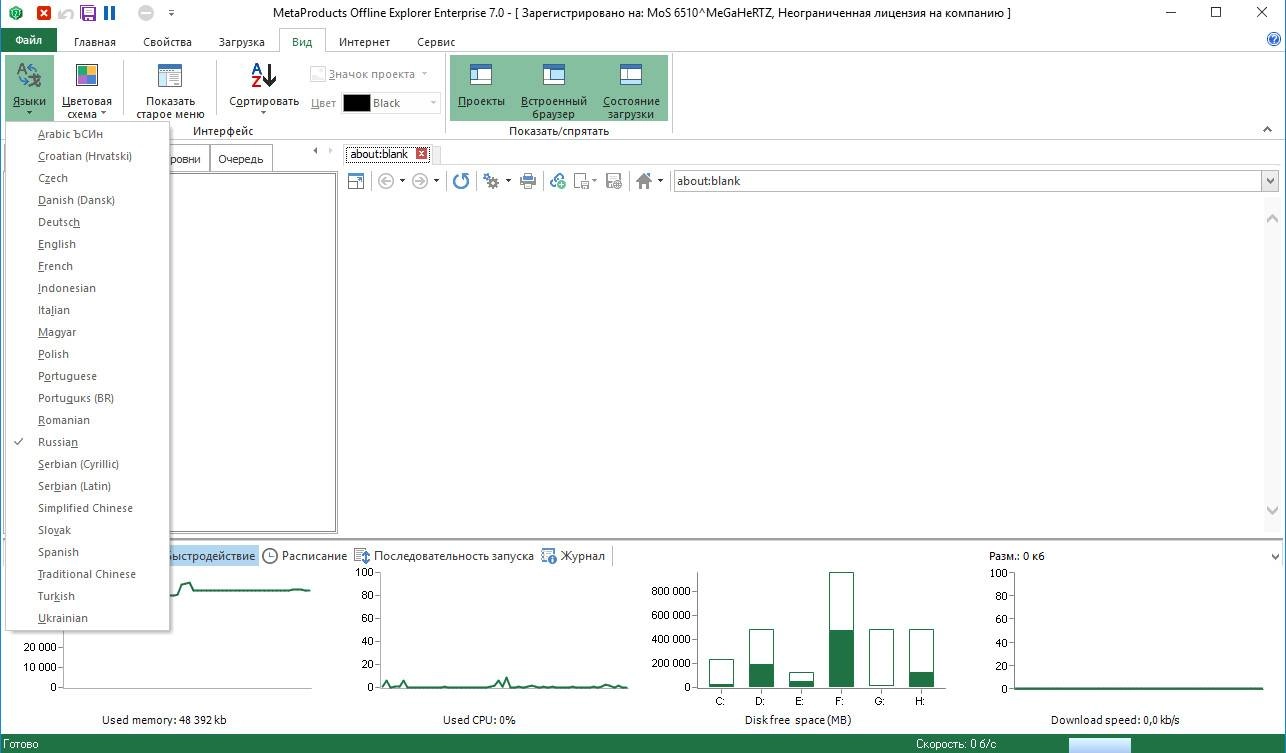Toggle the Встроенный браузер panel visibility
Viewport: 1286px width, 753px height.
pyautogui.click(x=554, y=88)
